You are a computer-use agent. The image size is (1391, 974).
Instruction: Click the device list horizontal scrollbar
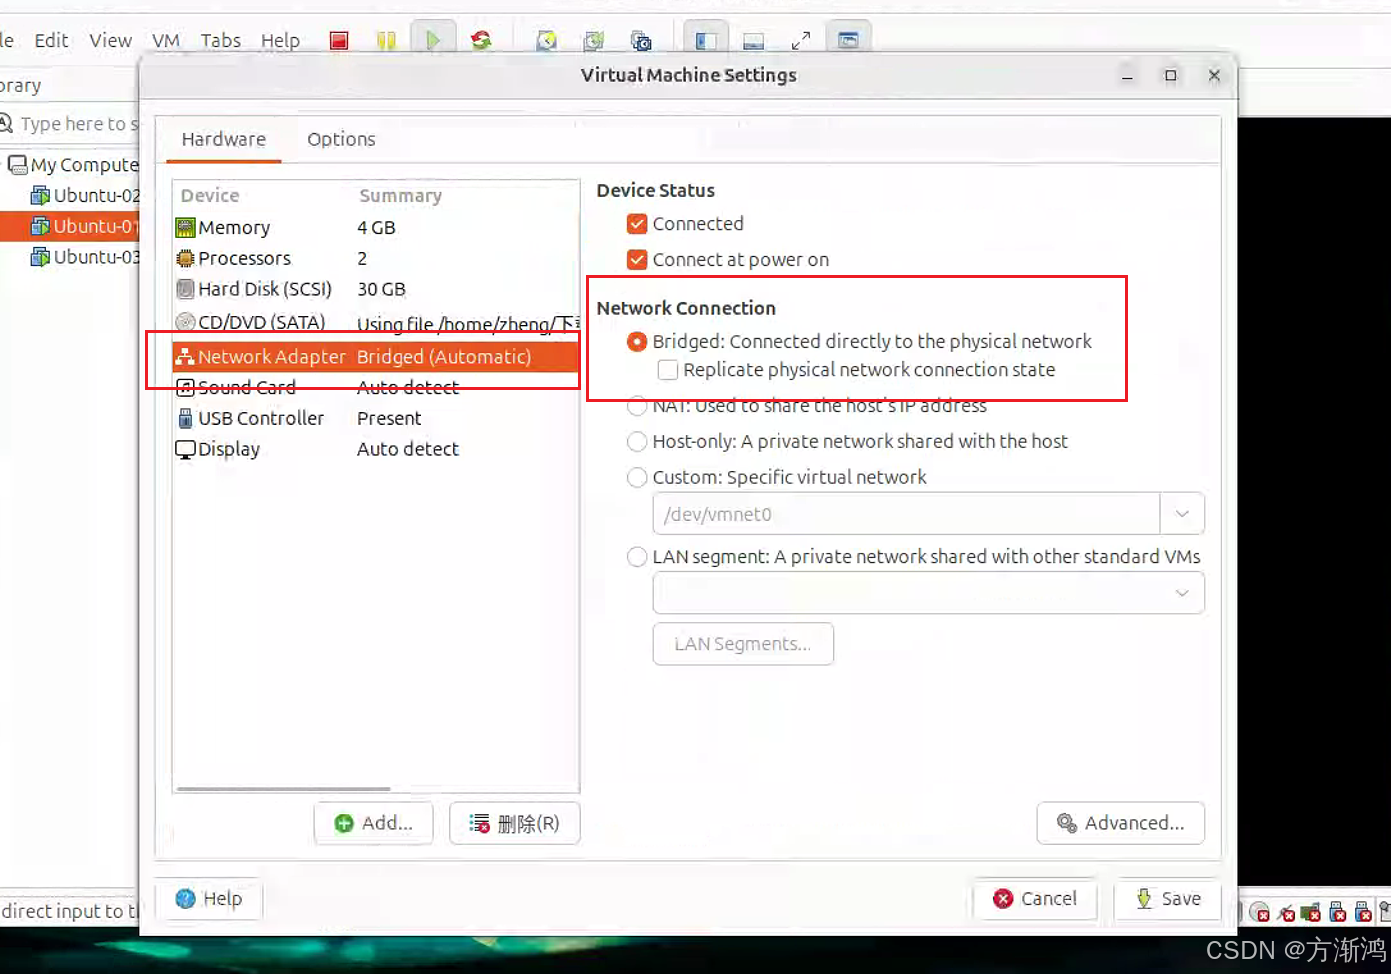284,789
